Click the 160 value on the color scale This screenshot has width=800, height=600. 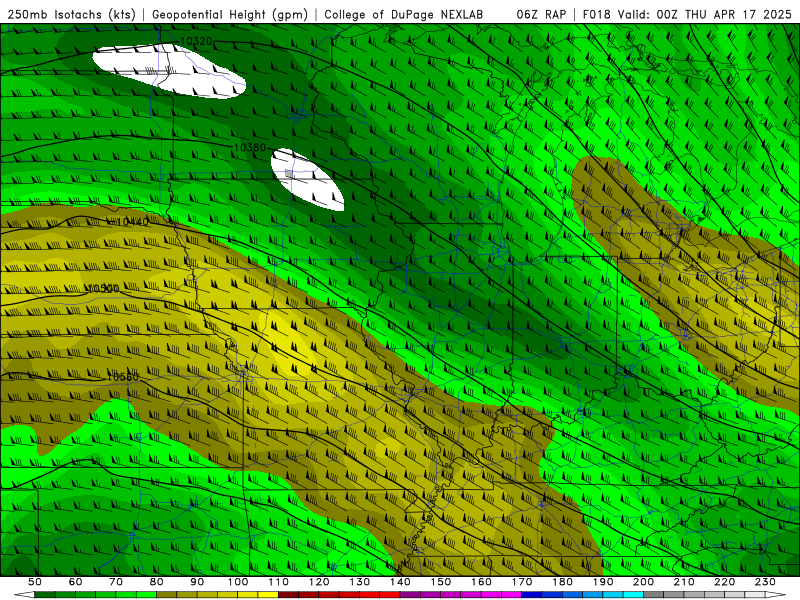pos(482,582)
